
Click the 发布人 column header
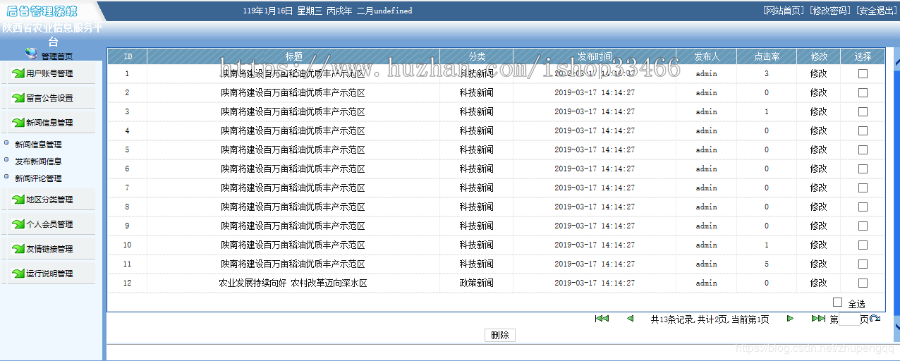click(706, 56)
